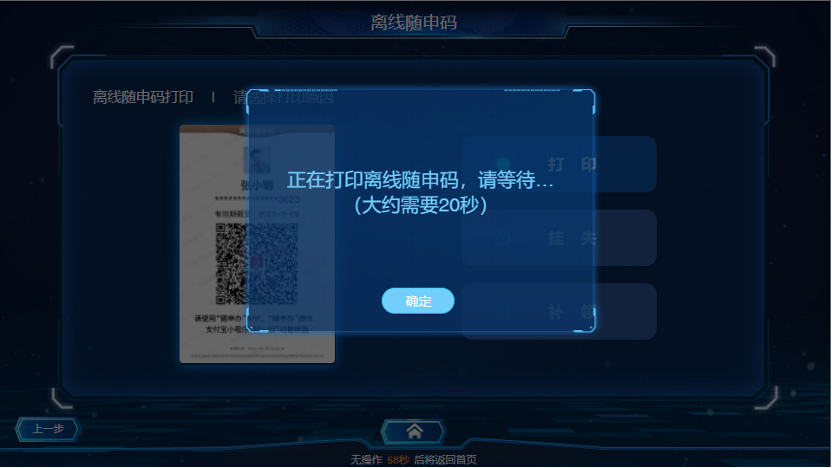832x468 pixels.
Task: Click the avatar photo on the card
Action: (257, 160)
